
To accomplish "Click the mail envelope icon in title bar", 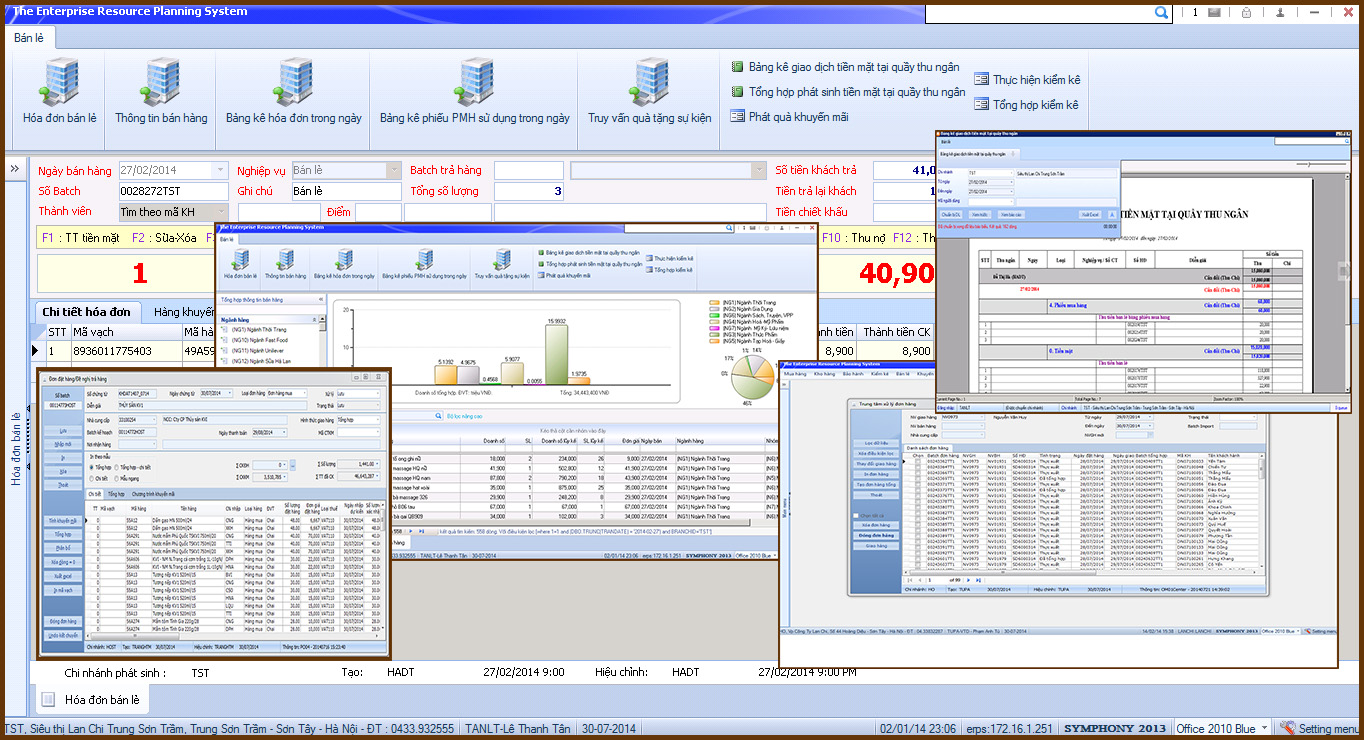I will coord(1214,13).
